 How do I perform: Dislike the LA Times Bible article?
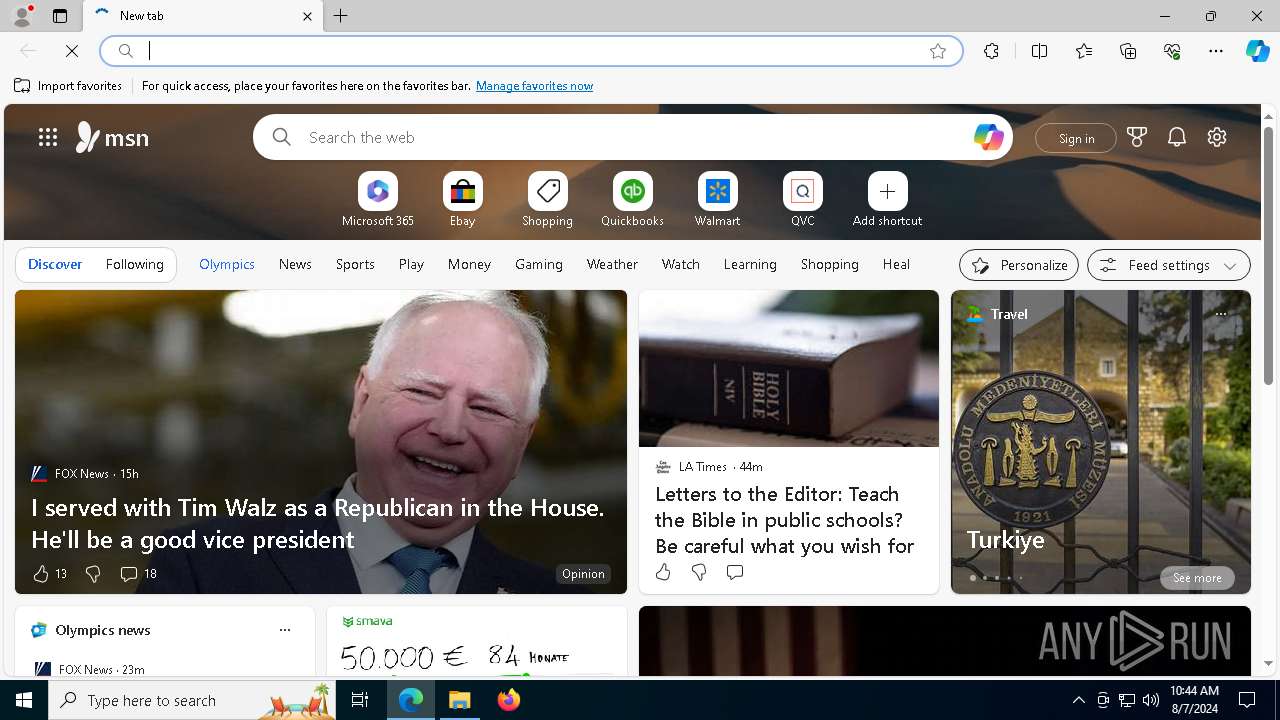click(699, 572)
